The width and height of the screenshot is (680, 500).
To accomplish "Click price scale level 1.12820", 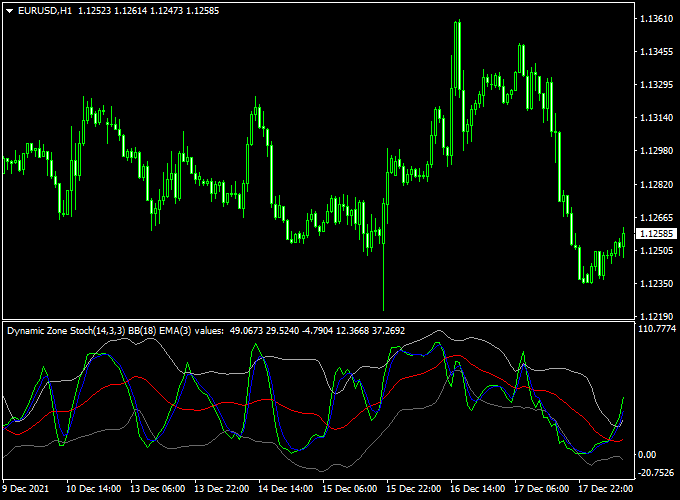I will 657,185.
